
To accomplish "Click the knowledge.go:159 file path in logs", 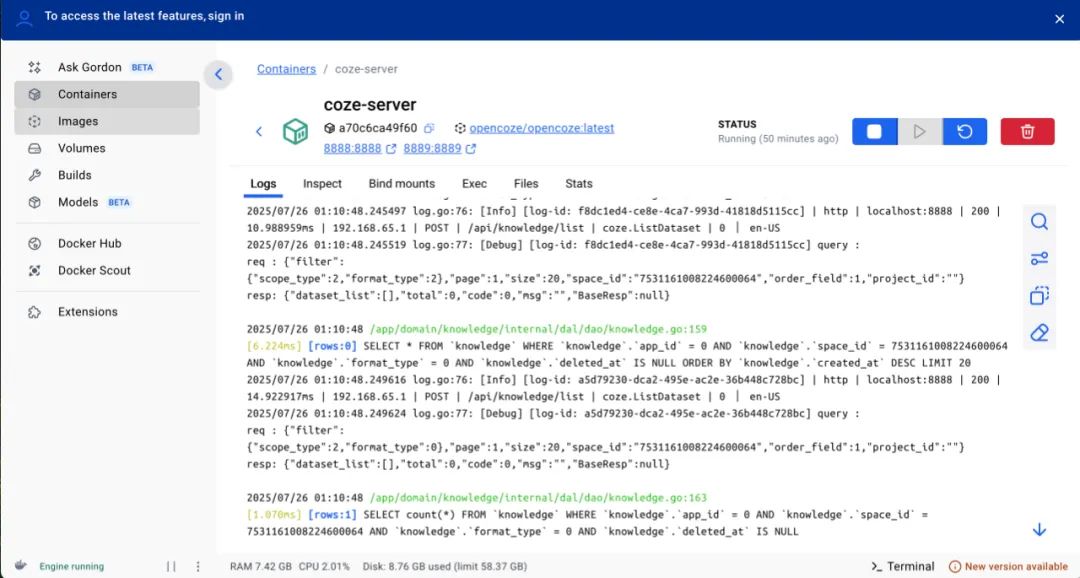I will [x=539, y=329].
